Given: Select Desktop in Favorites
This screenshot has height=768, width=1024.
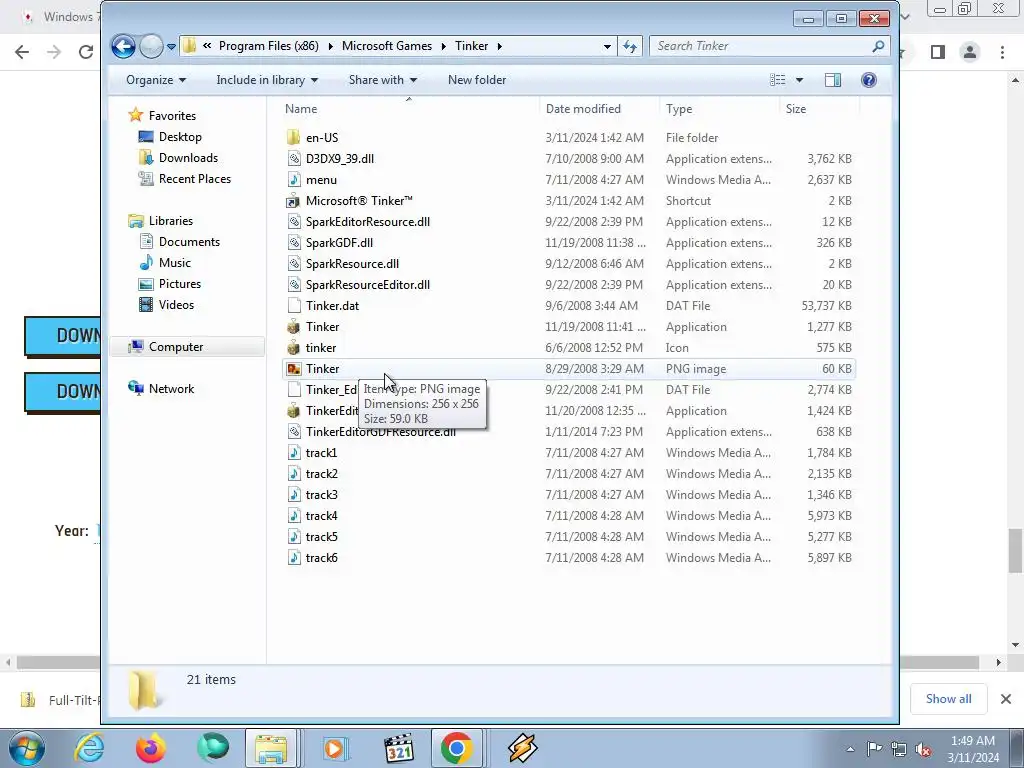Looking at the screenshot, I should 180,136.
